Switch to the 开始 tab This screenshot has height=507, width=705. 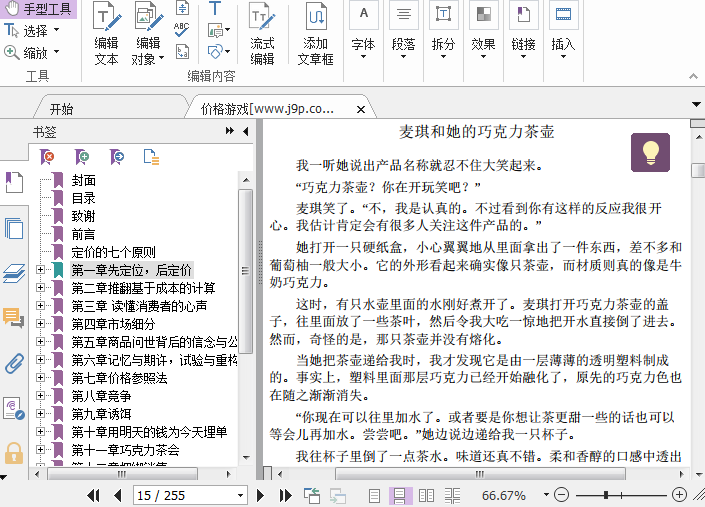click(x=61, y=109)
